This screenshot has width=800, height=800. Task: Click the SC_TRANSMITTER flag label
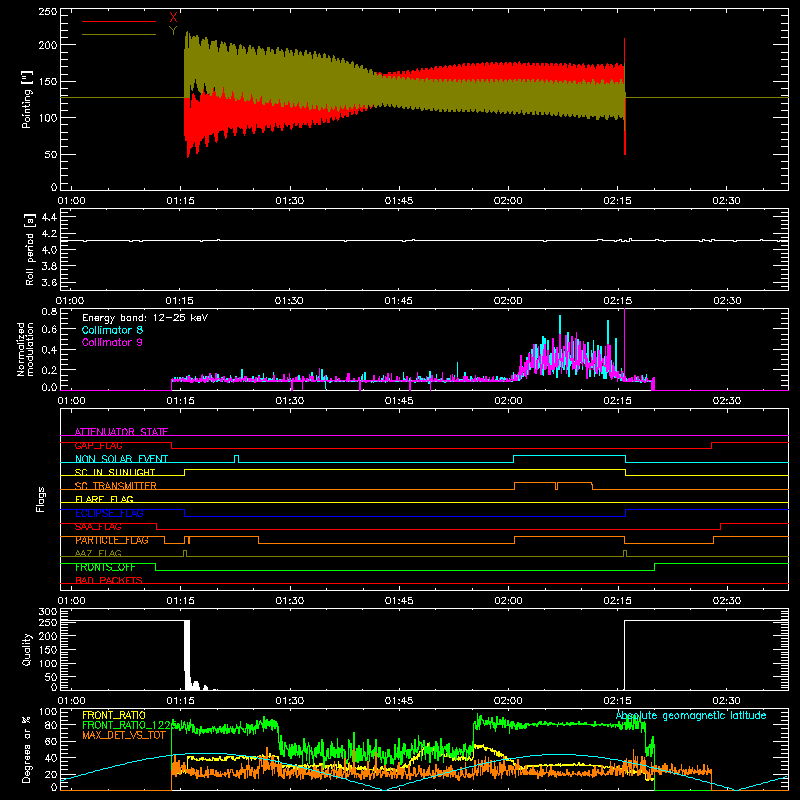116,486
